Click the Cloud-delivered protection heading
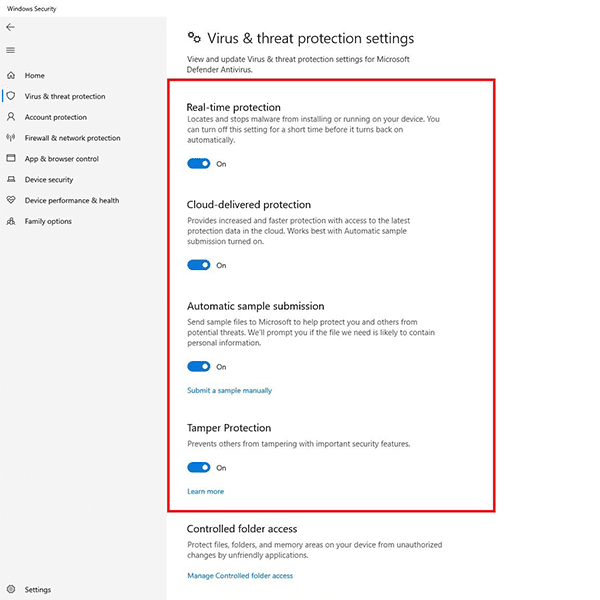Viewport: 600px width, 600px height. point(249,205)
